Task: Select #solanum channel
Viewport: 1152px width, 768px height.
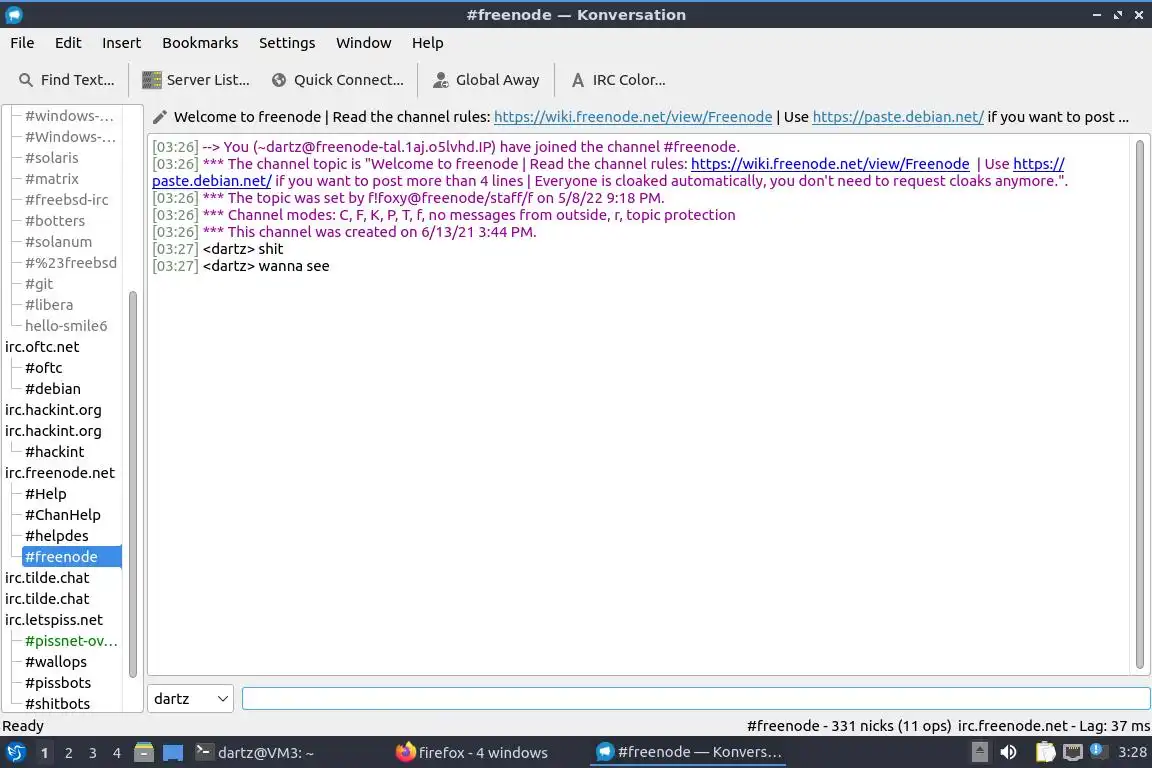Action: tap(58, 242)
